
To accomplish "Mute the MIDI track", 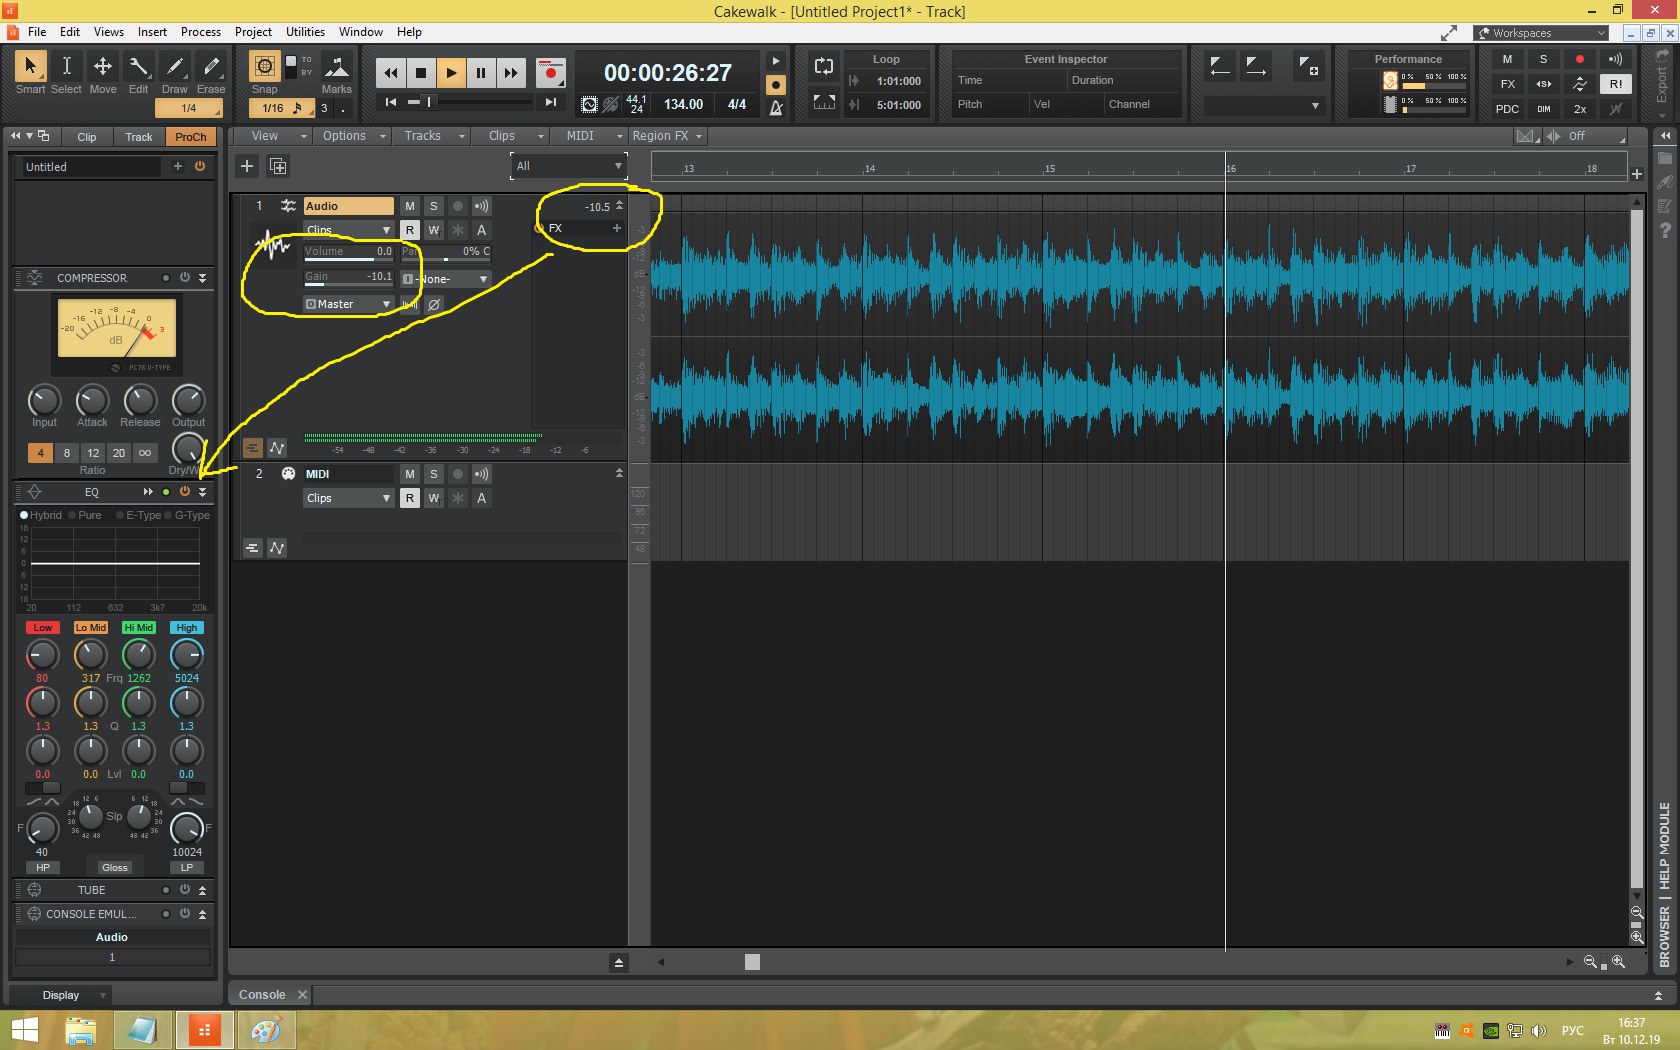I will (410, 474).
